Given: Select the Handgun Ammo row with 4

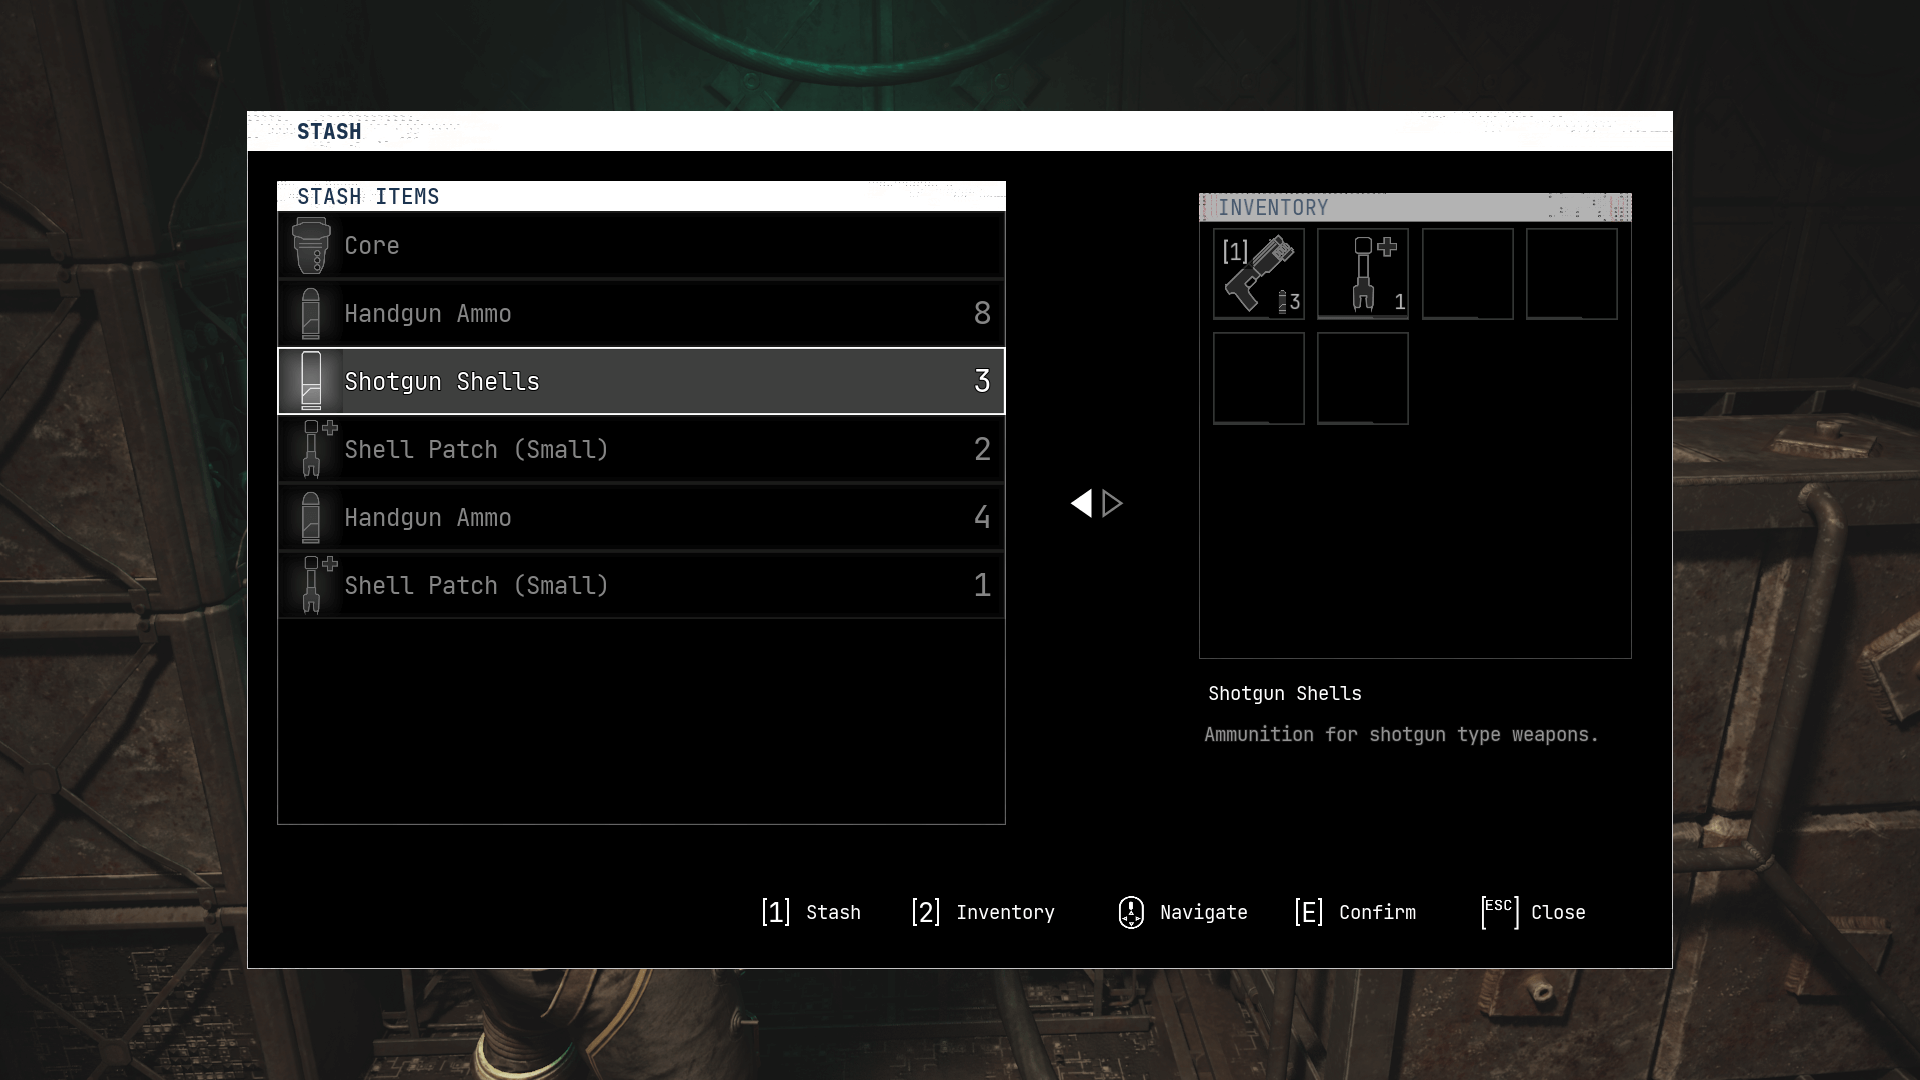Looking at the screenshot, I should [x=641, y=517].
